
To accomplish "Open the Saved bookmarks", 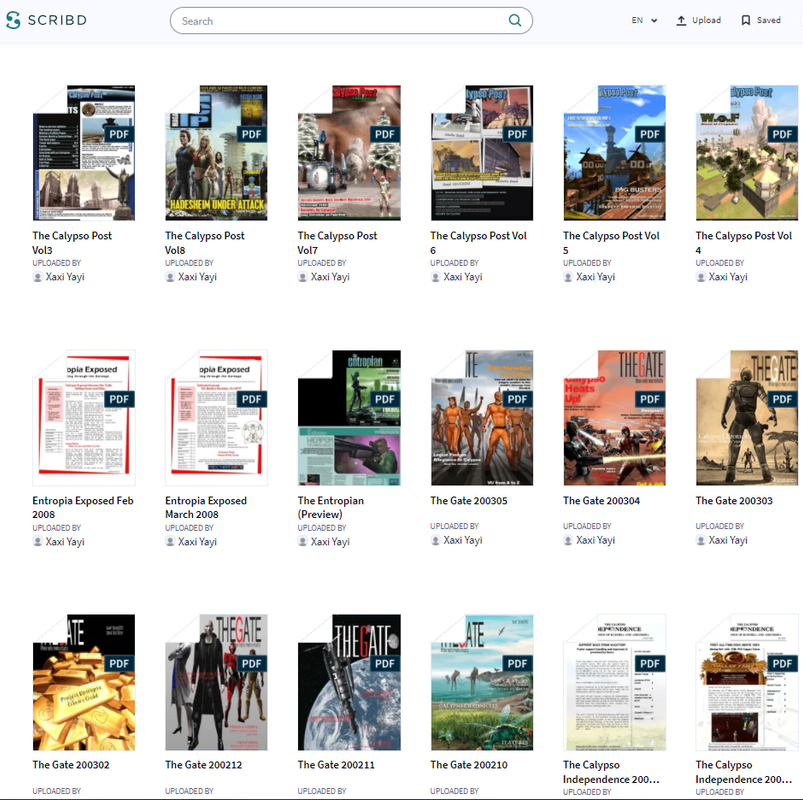I will tap(761, 20).
